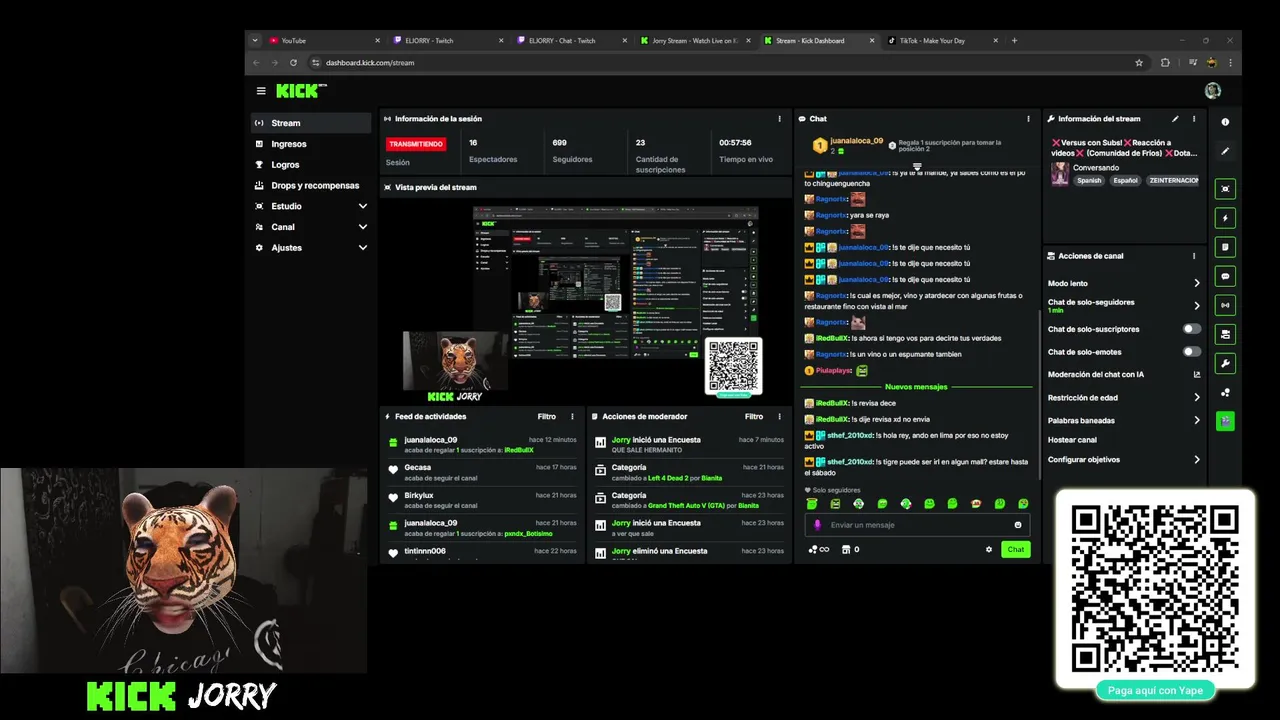Reload the dashboard page
The height and width of the screenshot is (720, 1280).
pos(293,62)
